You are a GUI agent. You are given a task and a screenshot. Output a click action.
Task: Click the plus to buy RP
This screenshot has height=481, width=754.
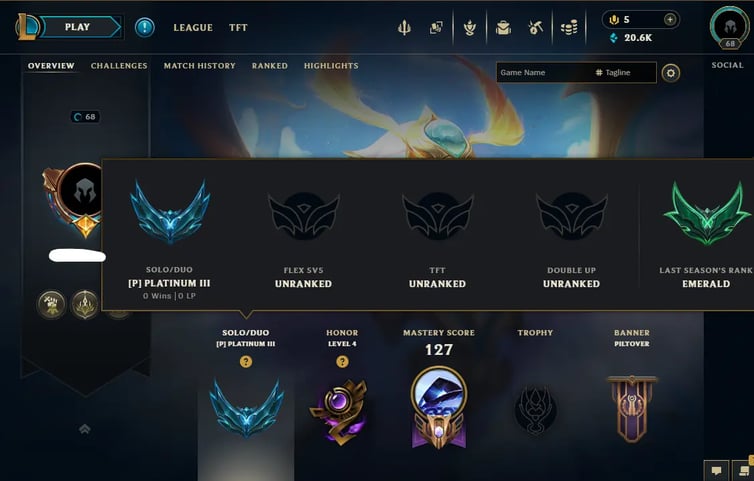[670, 19]
